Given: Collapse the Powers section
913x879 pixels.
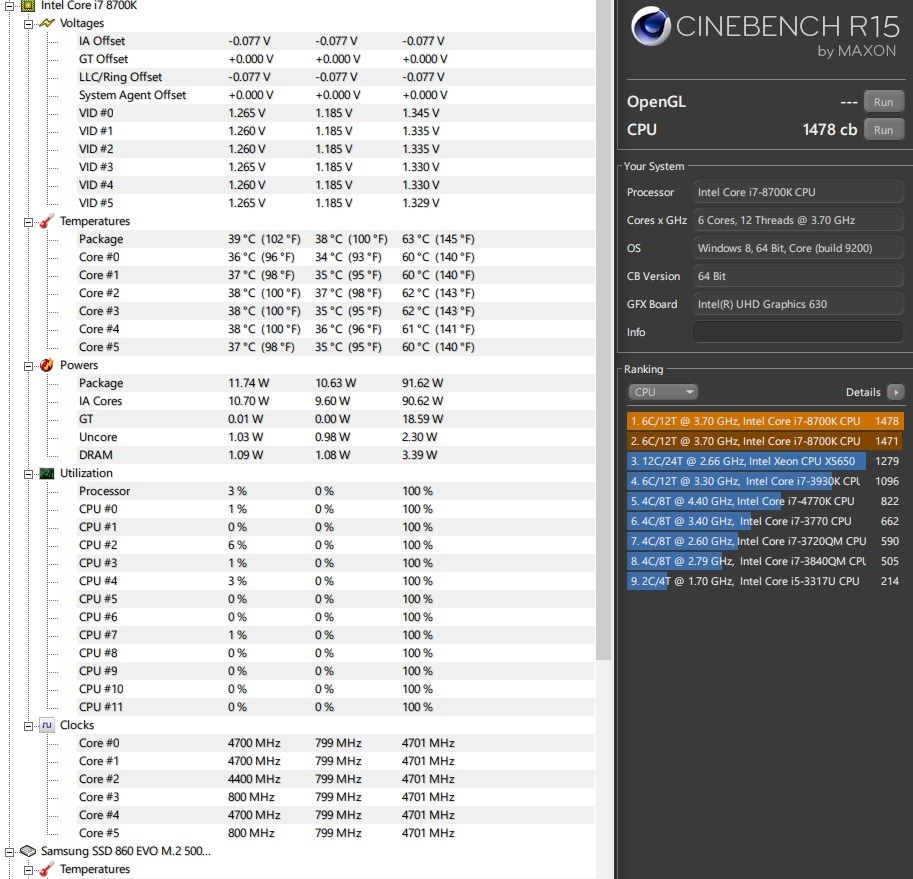Looking at the screenshot, I should point(28,366).
